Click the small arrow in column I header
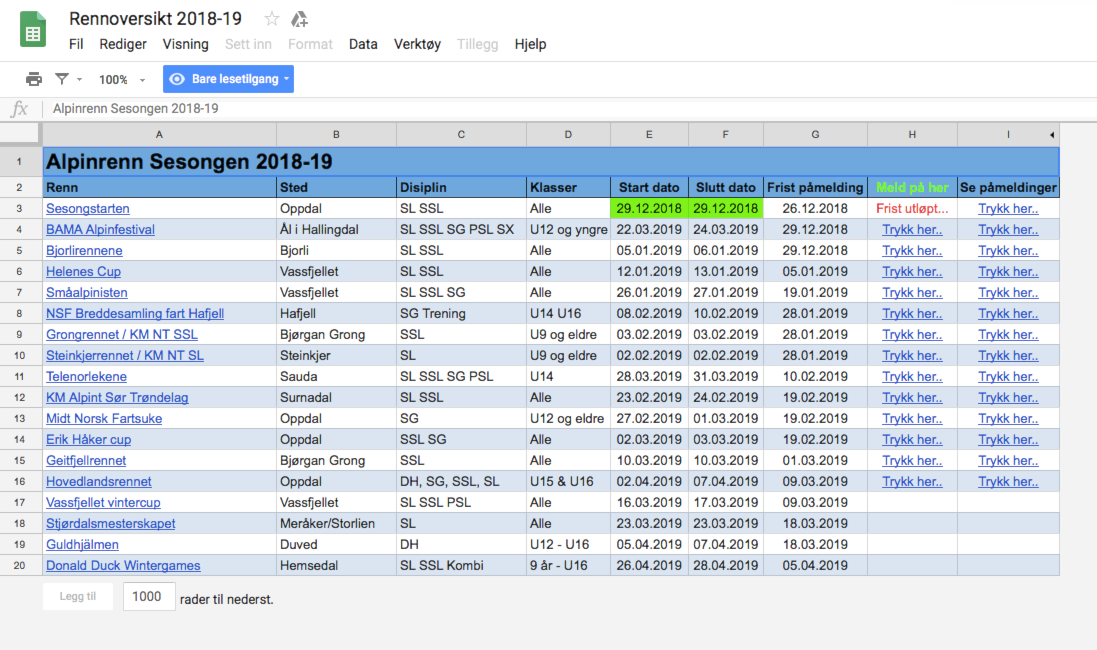 click(x=1051, y=134)
